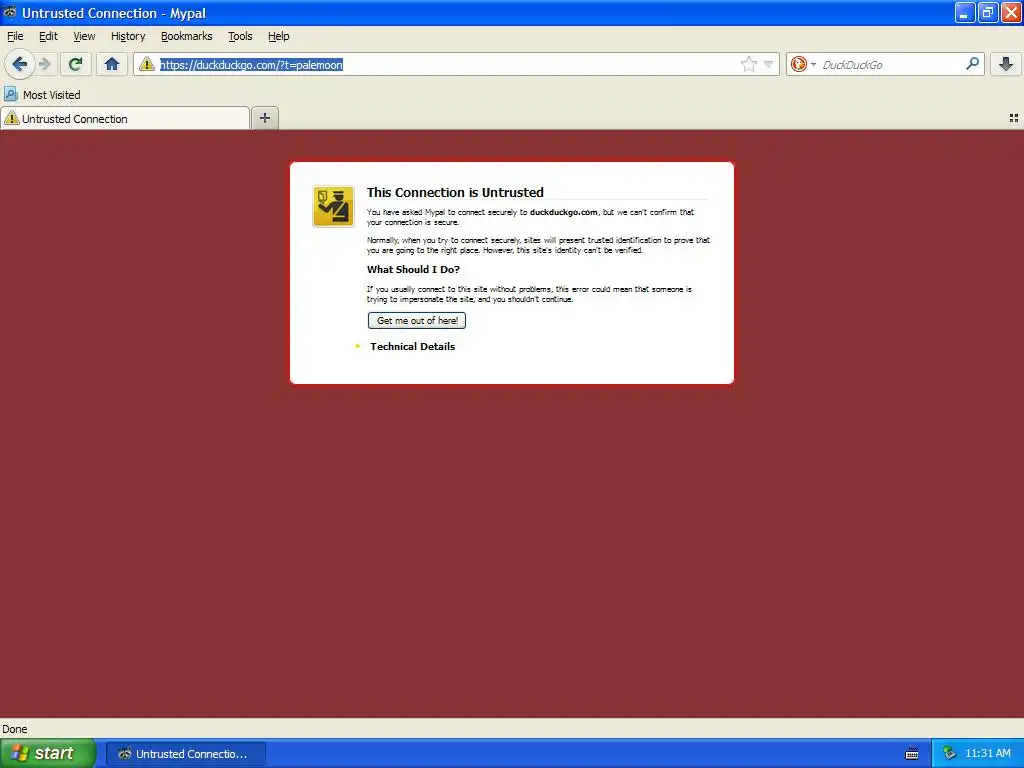Bookmark this page with the star icon
The width and height of the screenshot is (1024, 768).
coord(748,64)
